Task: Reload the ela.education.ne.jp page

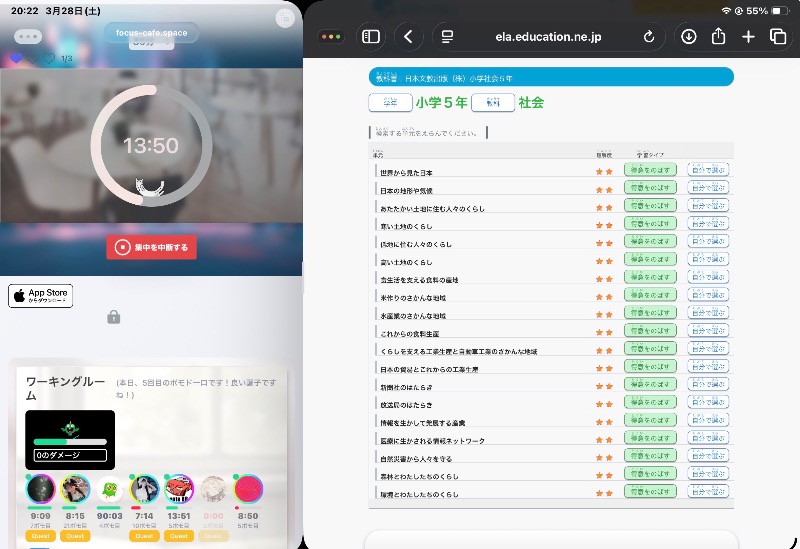Action: [x=648, y=37]
